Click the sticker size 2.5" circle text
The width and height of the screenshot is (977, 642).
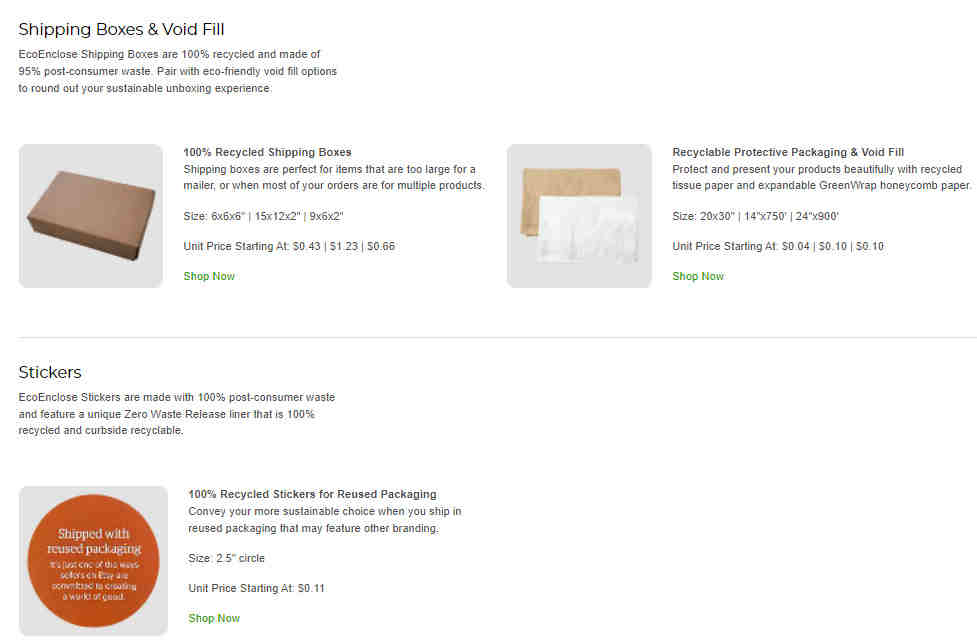(227, 558)
